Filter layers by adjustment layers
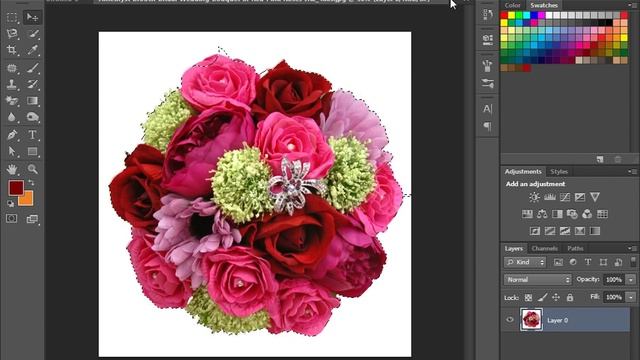The width and height of the screenshot is (640, 360). 573,262
